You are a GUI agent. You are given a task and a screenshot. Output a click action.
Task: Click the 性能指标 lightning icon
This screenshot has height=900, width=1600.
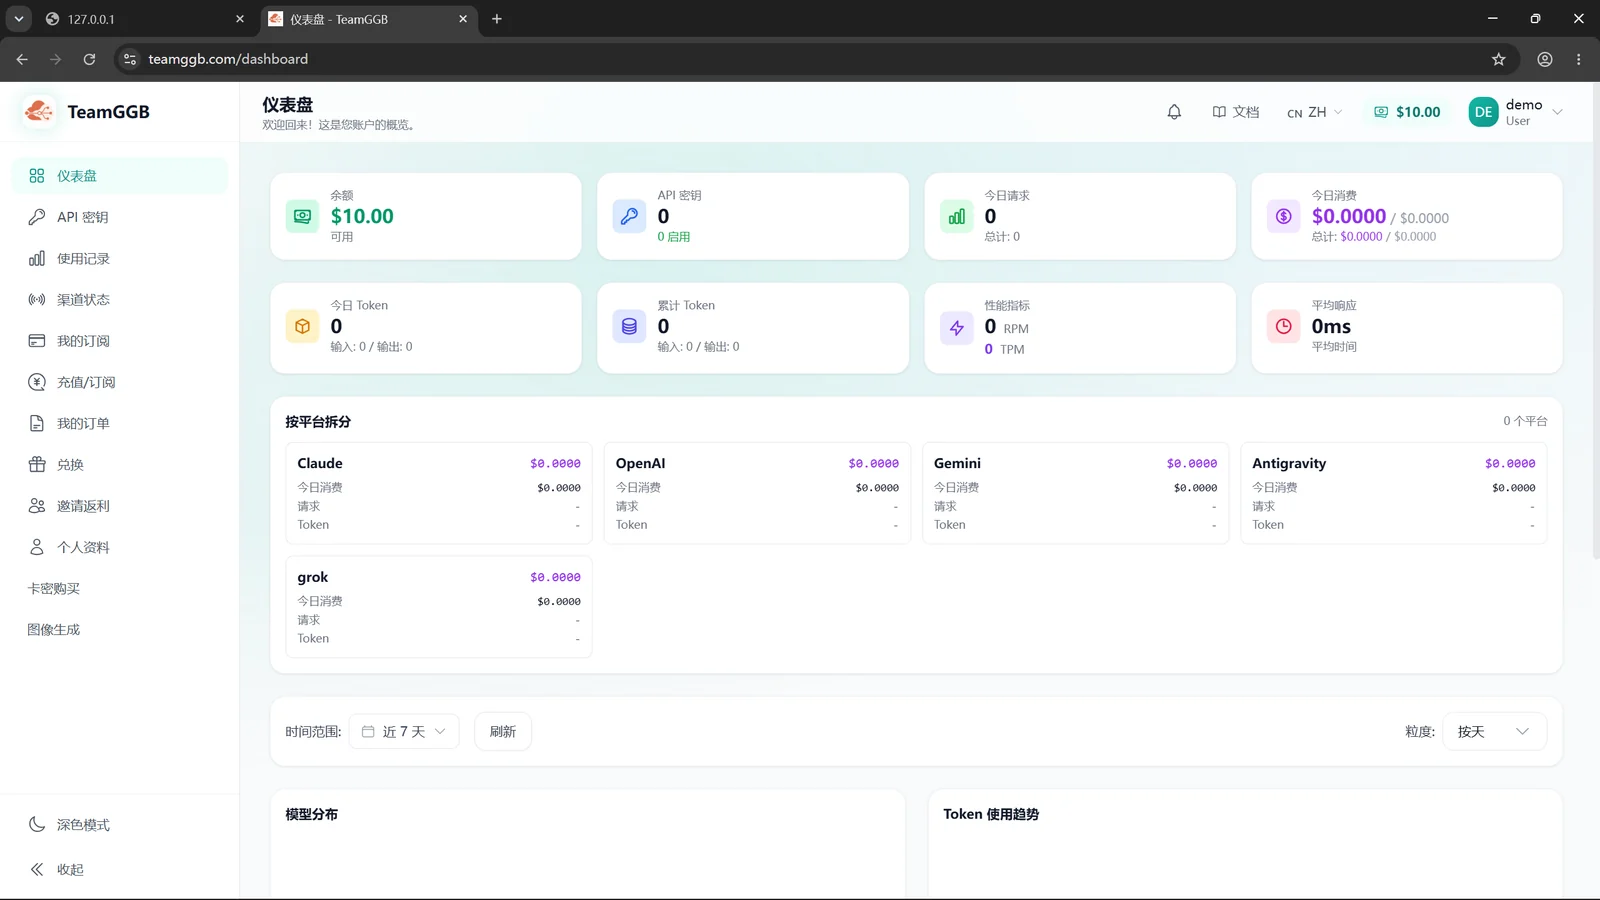(x=957, y=327)
